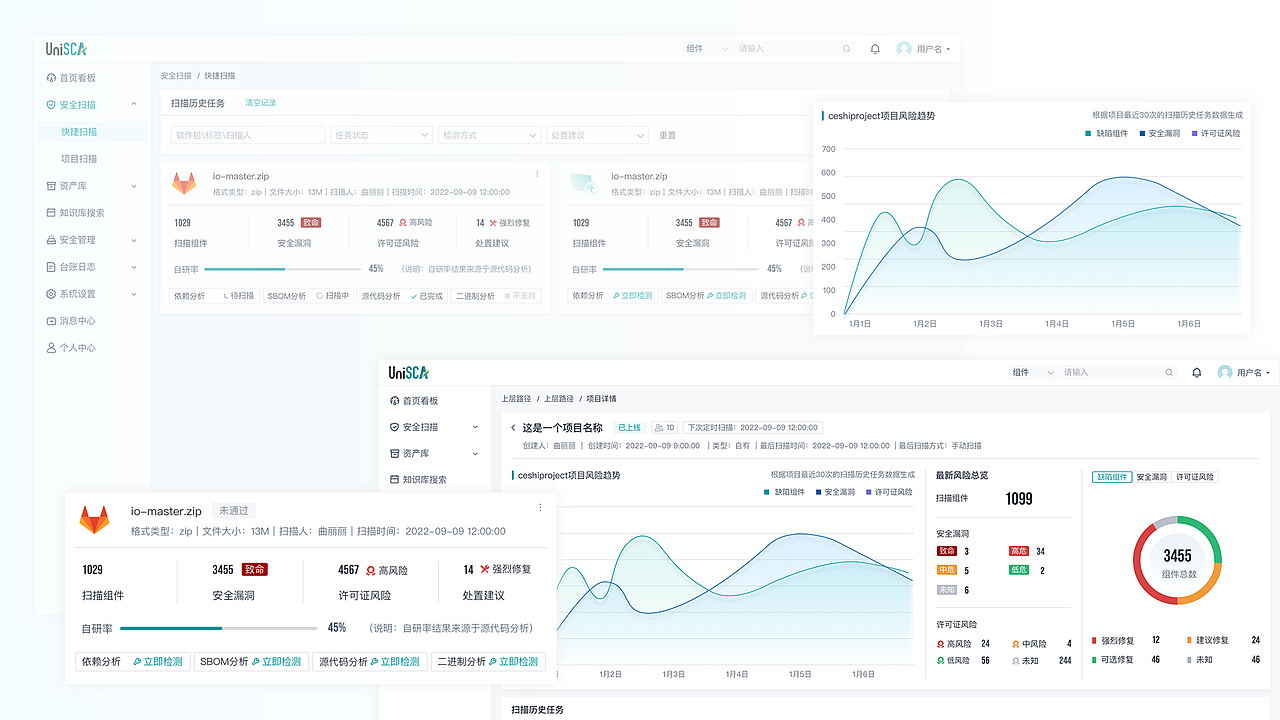Open 知识库搜索 in the upper window sidebar
Screen dimensions: 1280x720
75,213
